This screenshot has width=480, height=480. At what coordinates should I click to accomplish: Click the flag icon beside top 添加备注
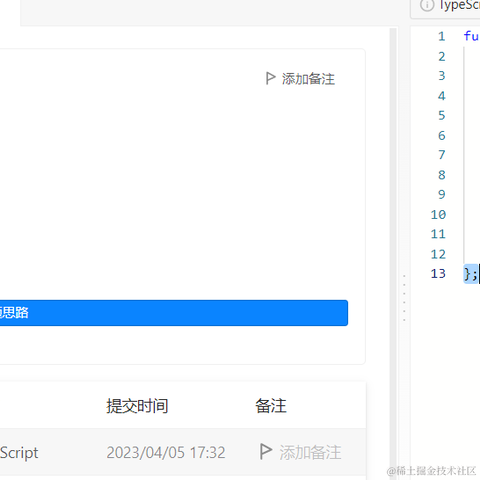click(x=270, y=79)
